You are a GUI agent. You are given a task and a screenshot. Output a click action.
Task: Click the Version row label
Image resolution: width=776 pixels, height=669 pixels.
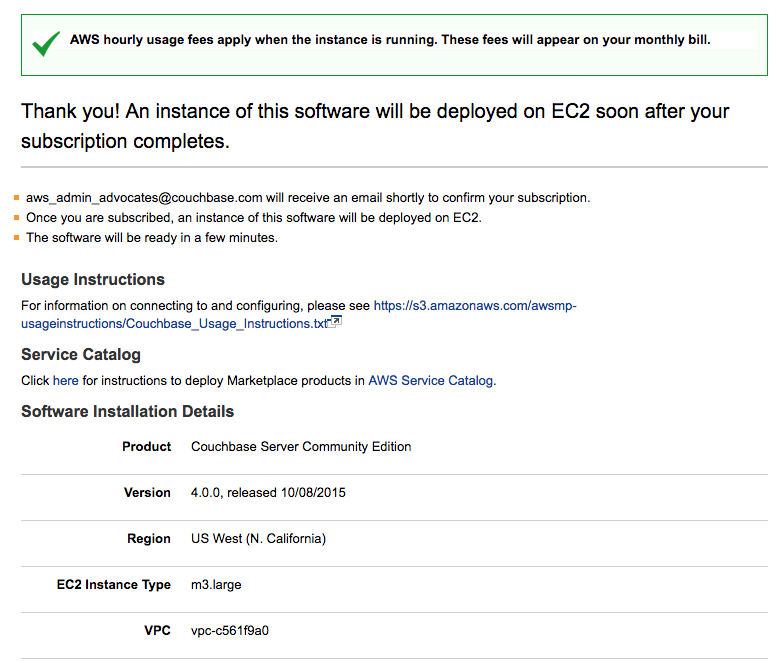tap(147, 493)
